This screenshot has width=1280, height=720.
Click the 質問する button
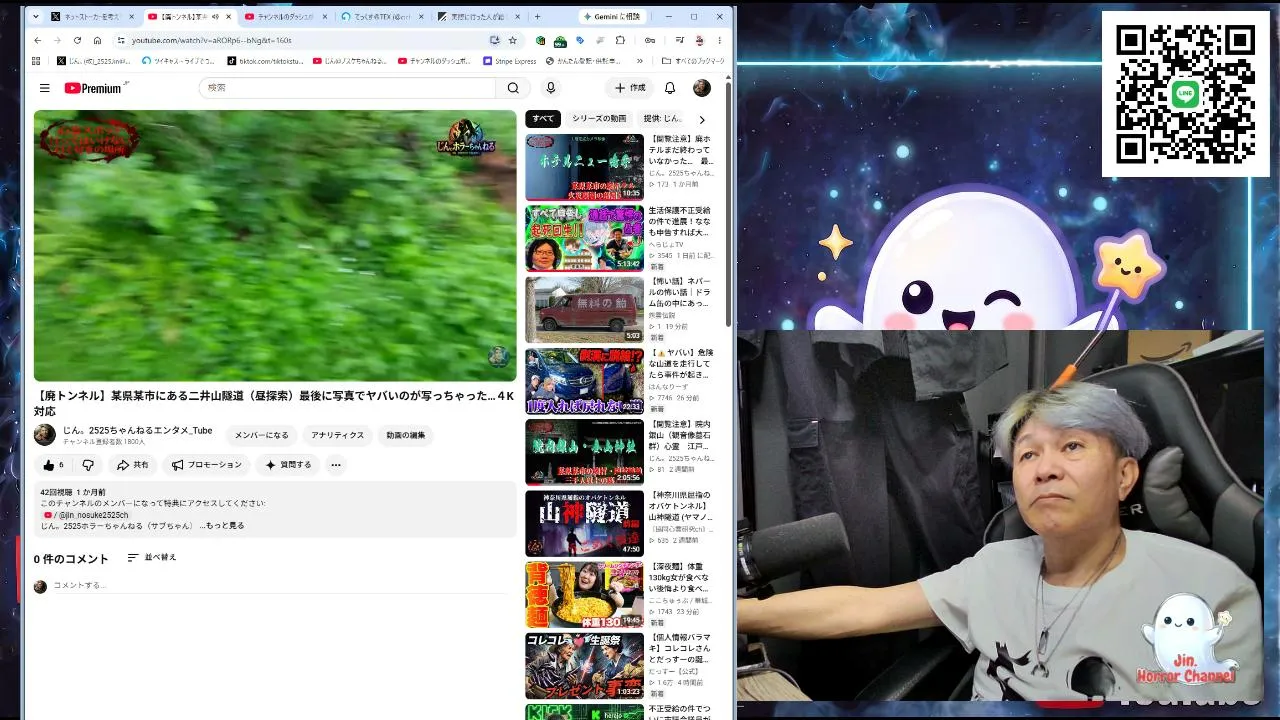[x=288, y=465]
